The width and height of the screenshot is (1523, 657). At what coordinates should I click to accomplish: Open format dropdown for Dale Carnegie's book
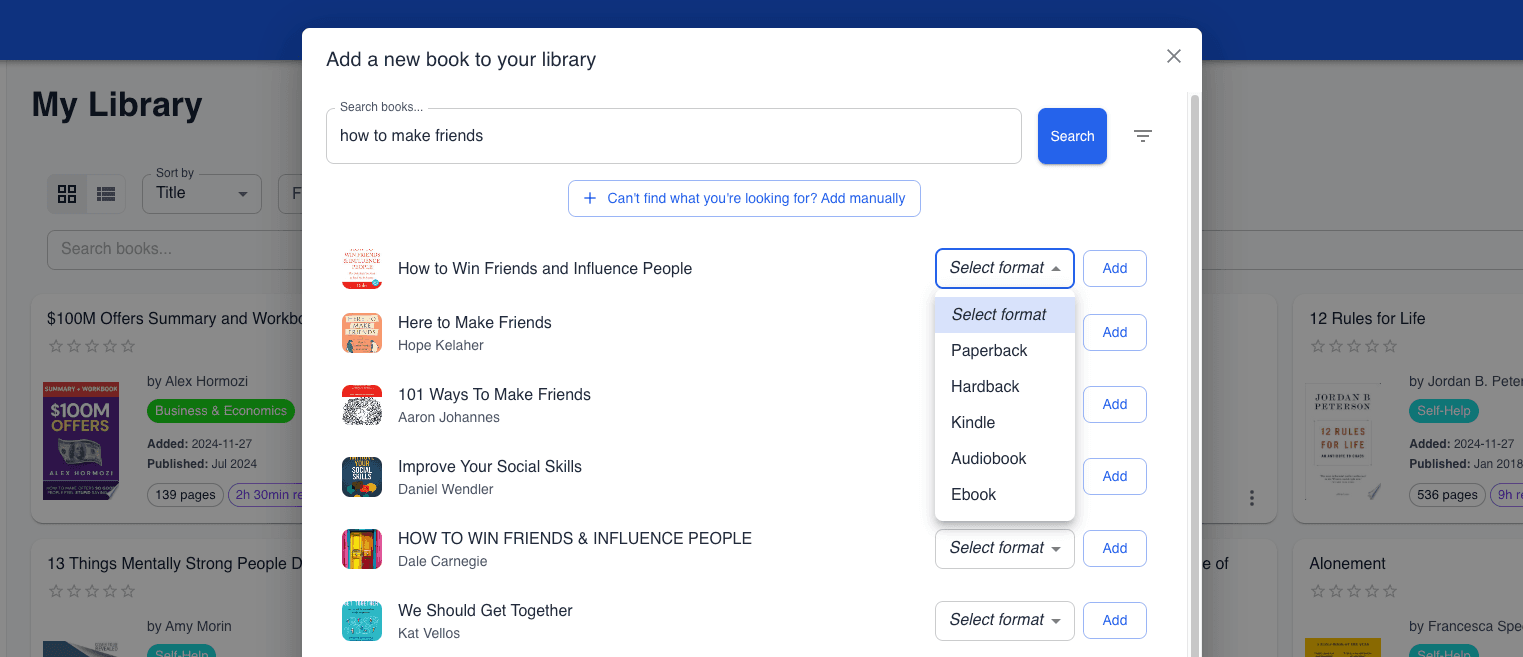click(x=1004, y=548)
